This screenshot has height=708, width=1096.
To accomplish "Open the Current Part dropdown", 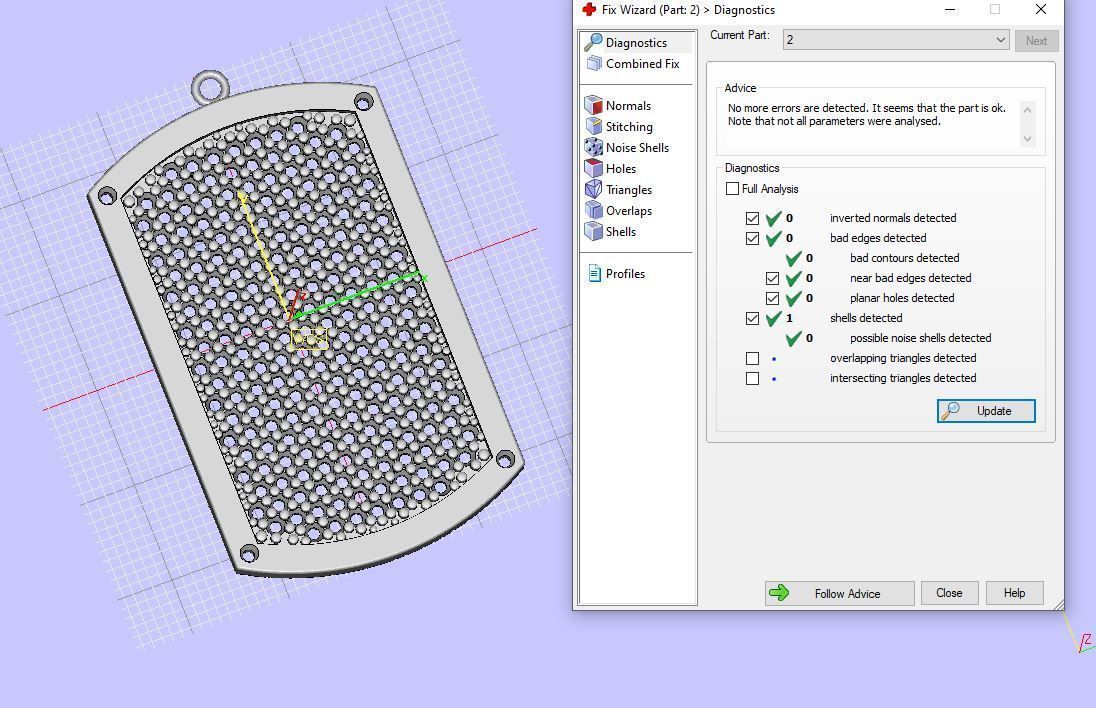I will tap(896, 40).
